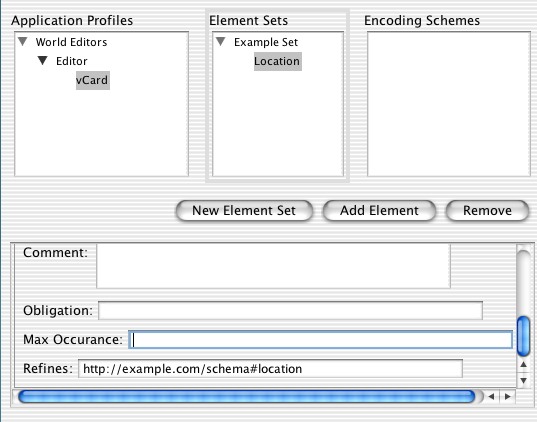Click the horizontal scrollbar right arrow
Screen dimensions: 537x422
(508, 396)
